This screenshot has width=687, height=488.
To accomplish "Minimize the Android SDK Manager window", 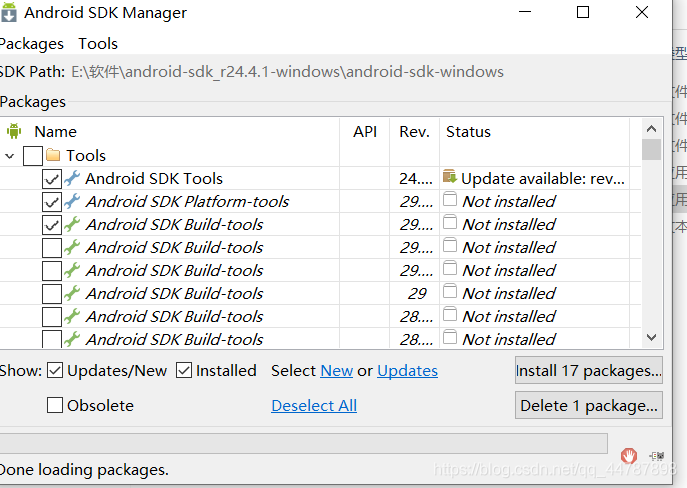I will point(525,12).
